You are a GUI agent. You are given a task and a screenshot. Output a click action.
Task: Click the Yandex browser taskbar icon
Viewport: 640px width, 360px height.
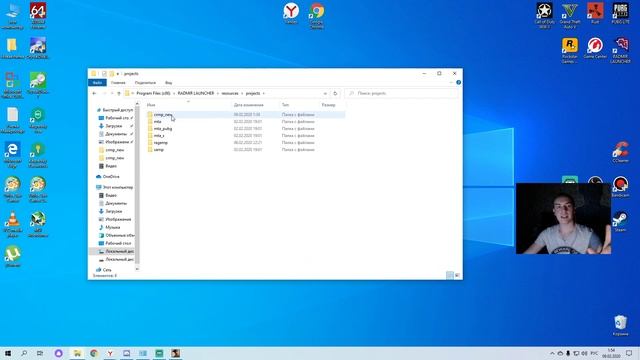coord(110,353)
